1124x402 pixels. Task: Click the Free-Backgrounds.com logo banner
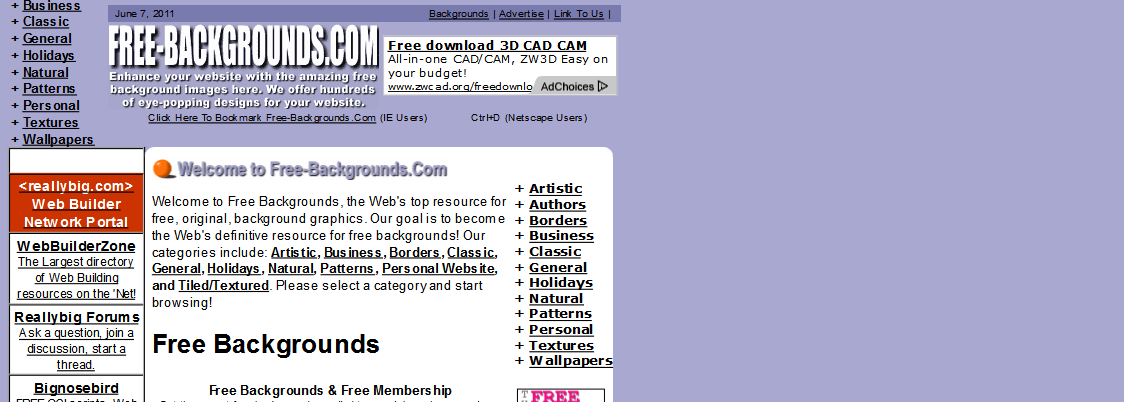pos(244,67)
